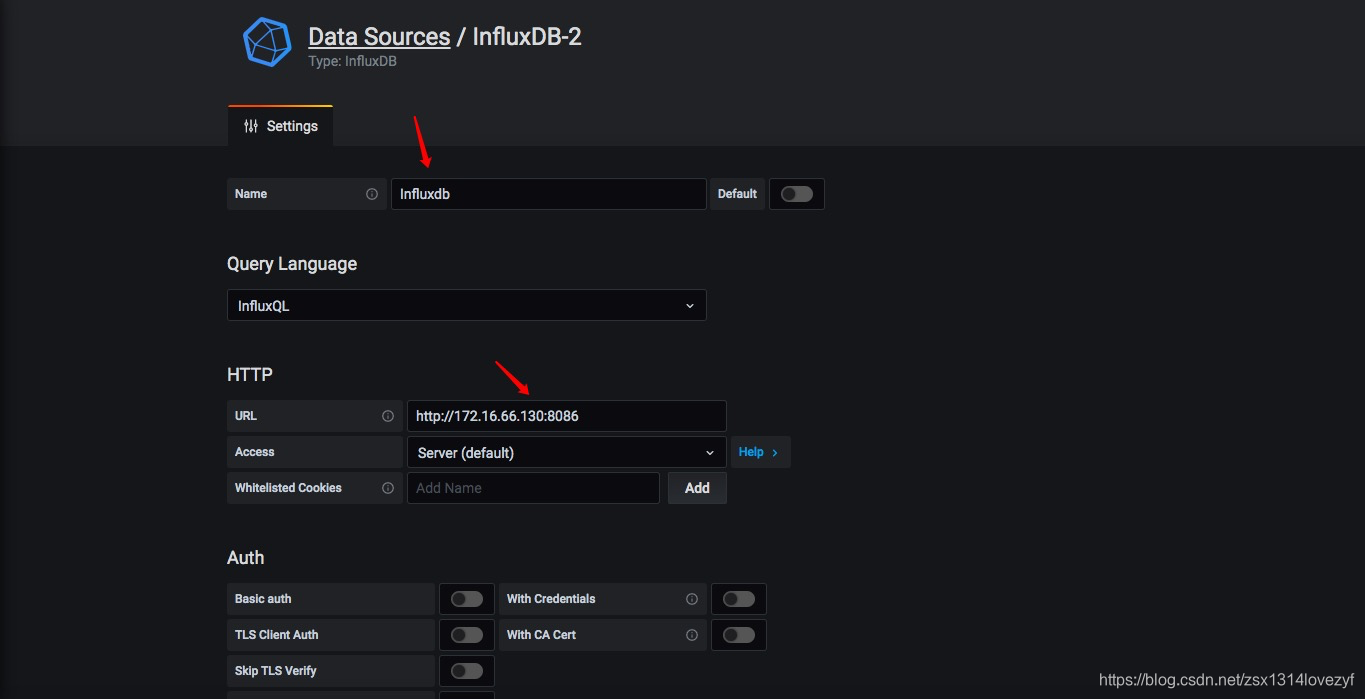
Task: Select the Settings tab
Action: coord(281,126)
